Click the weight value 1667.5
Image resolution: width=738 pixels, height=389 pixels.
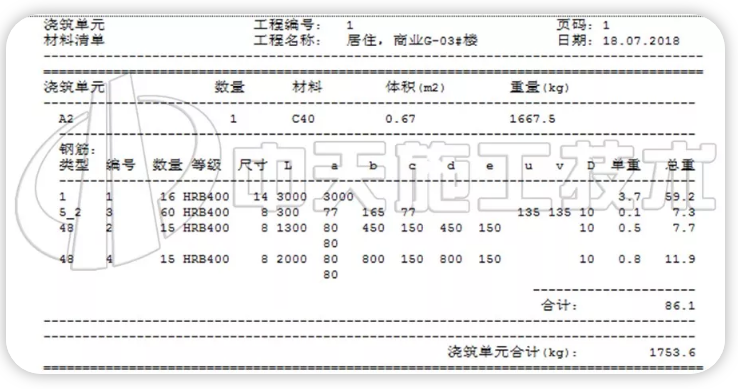pos(532,119)
